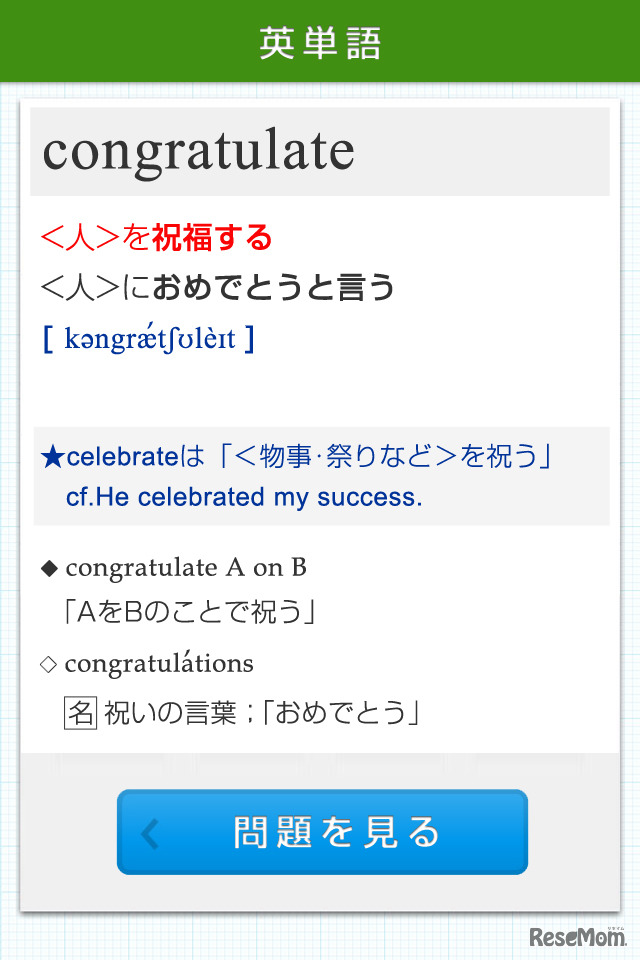Select the headword congratulate
The width and height of the screenshot is (640, 960).
(199, 152)
